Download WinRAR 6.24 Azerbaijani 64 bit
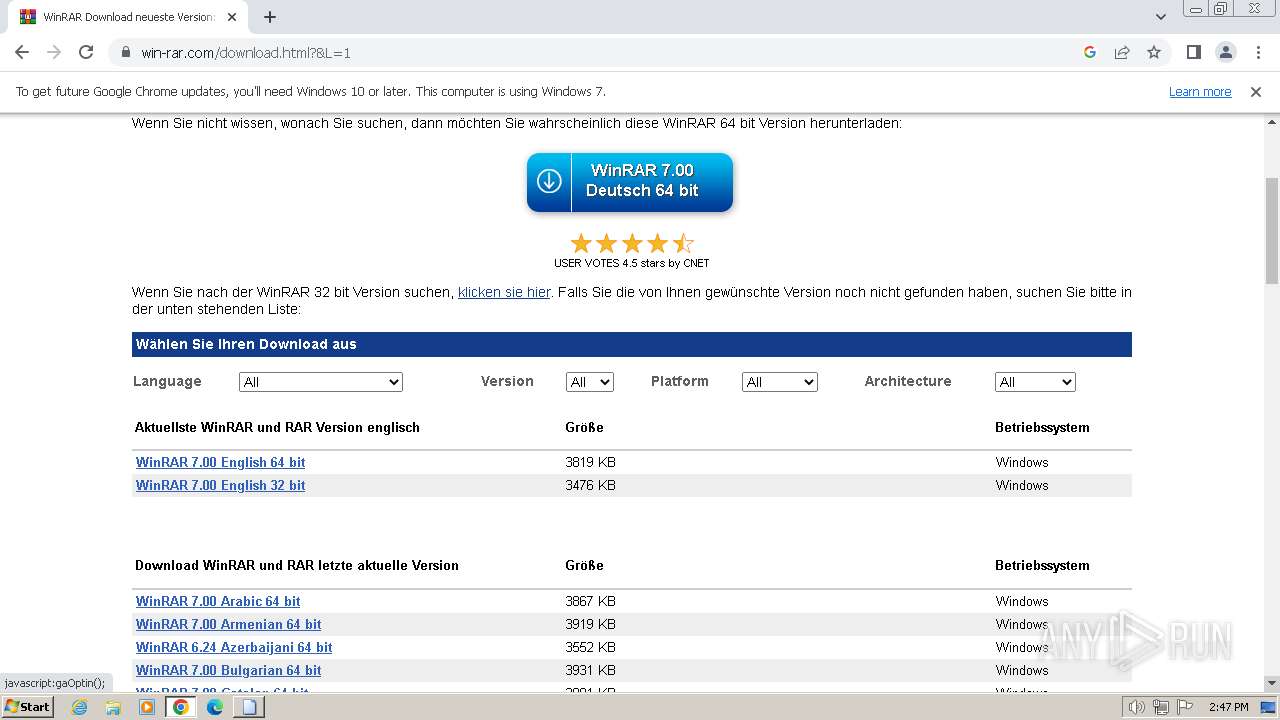Image resolution: width=1280 pixels, height=720 pixels. 234,647
